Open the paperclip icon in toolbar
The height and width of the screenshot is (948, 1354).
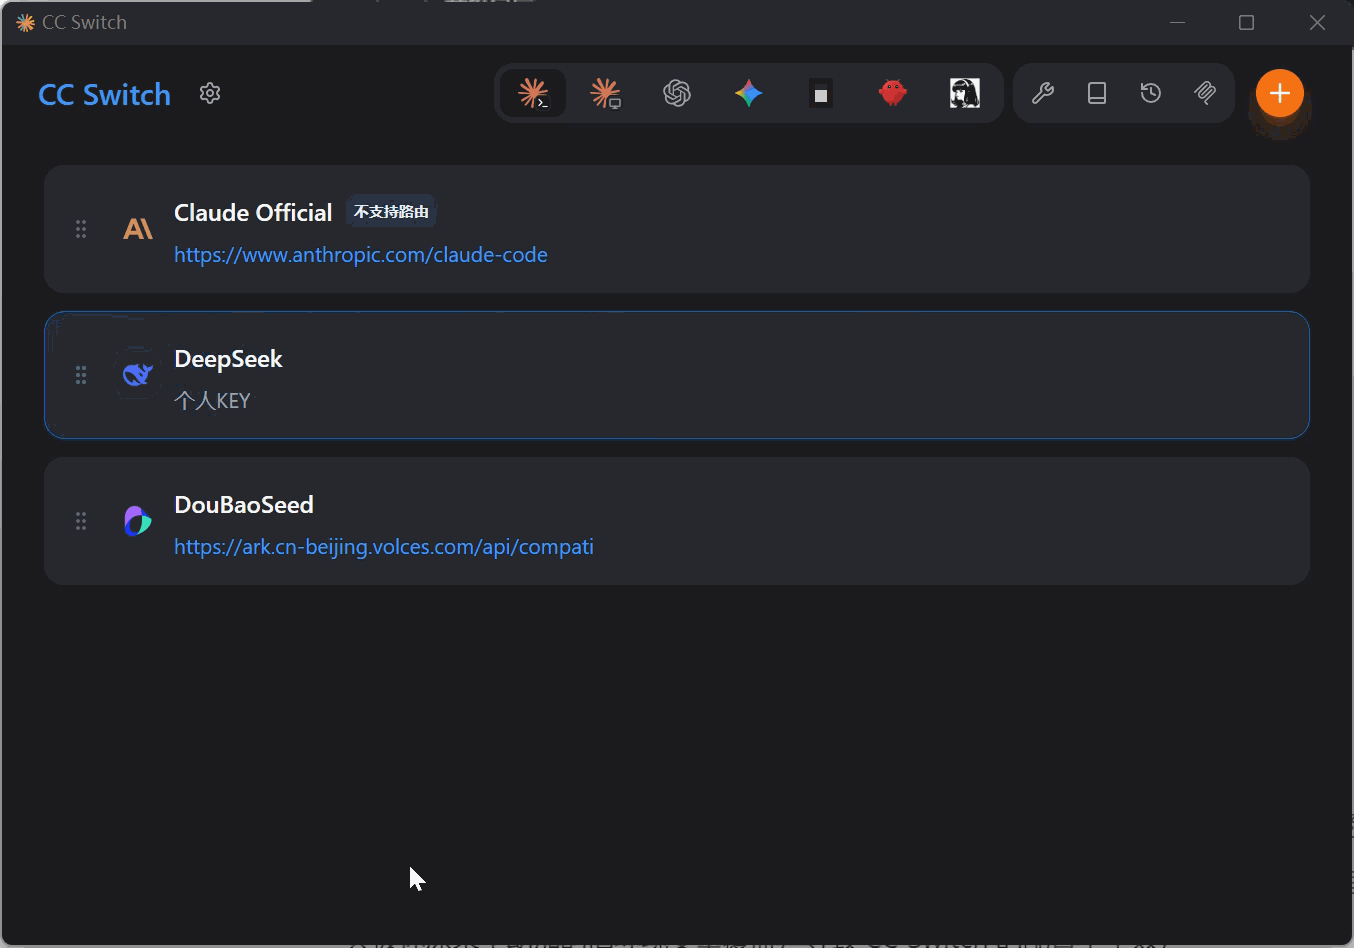tap(1205, 94)
